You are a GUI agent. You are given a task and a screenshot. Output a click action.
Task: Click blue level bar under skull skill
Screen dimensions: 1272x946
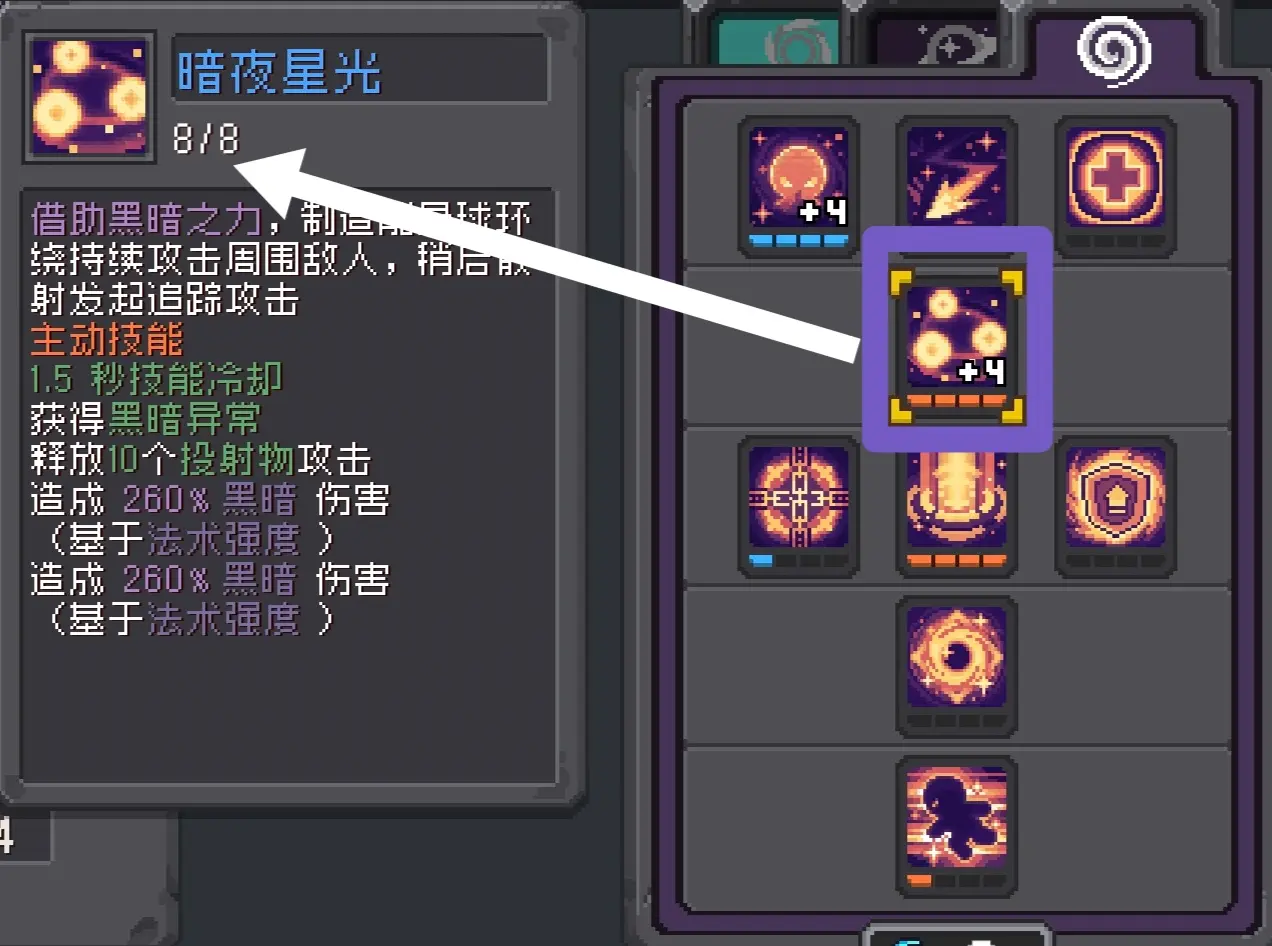tap(798, 241)
